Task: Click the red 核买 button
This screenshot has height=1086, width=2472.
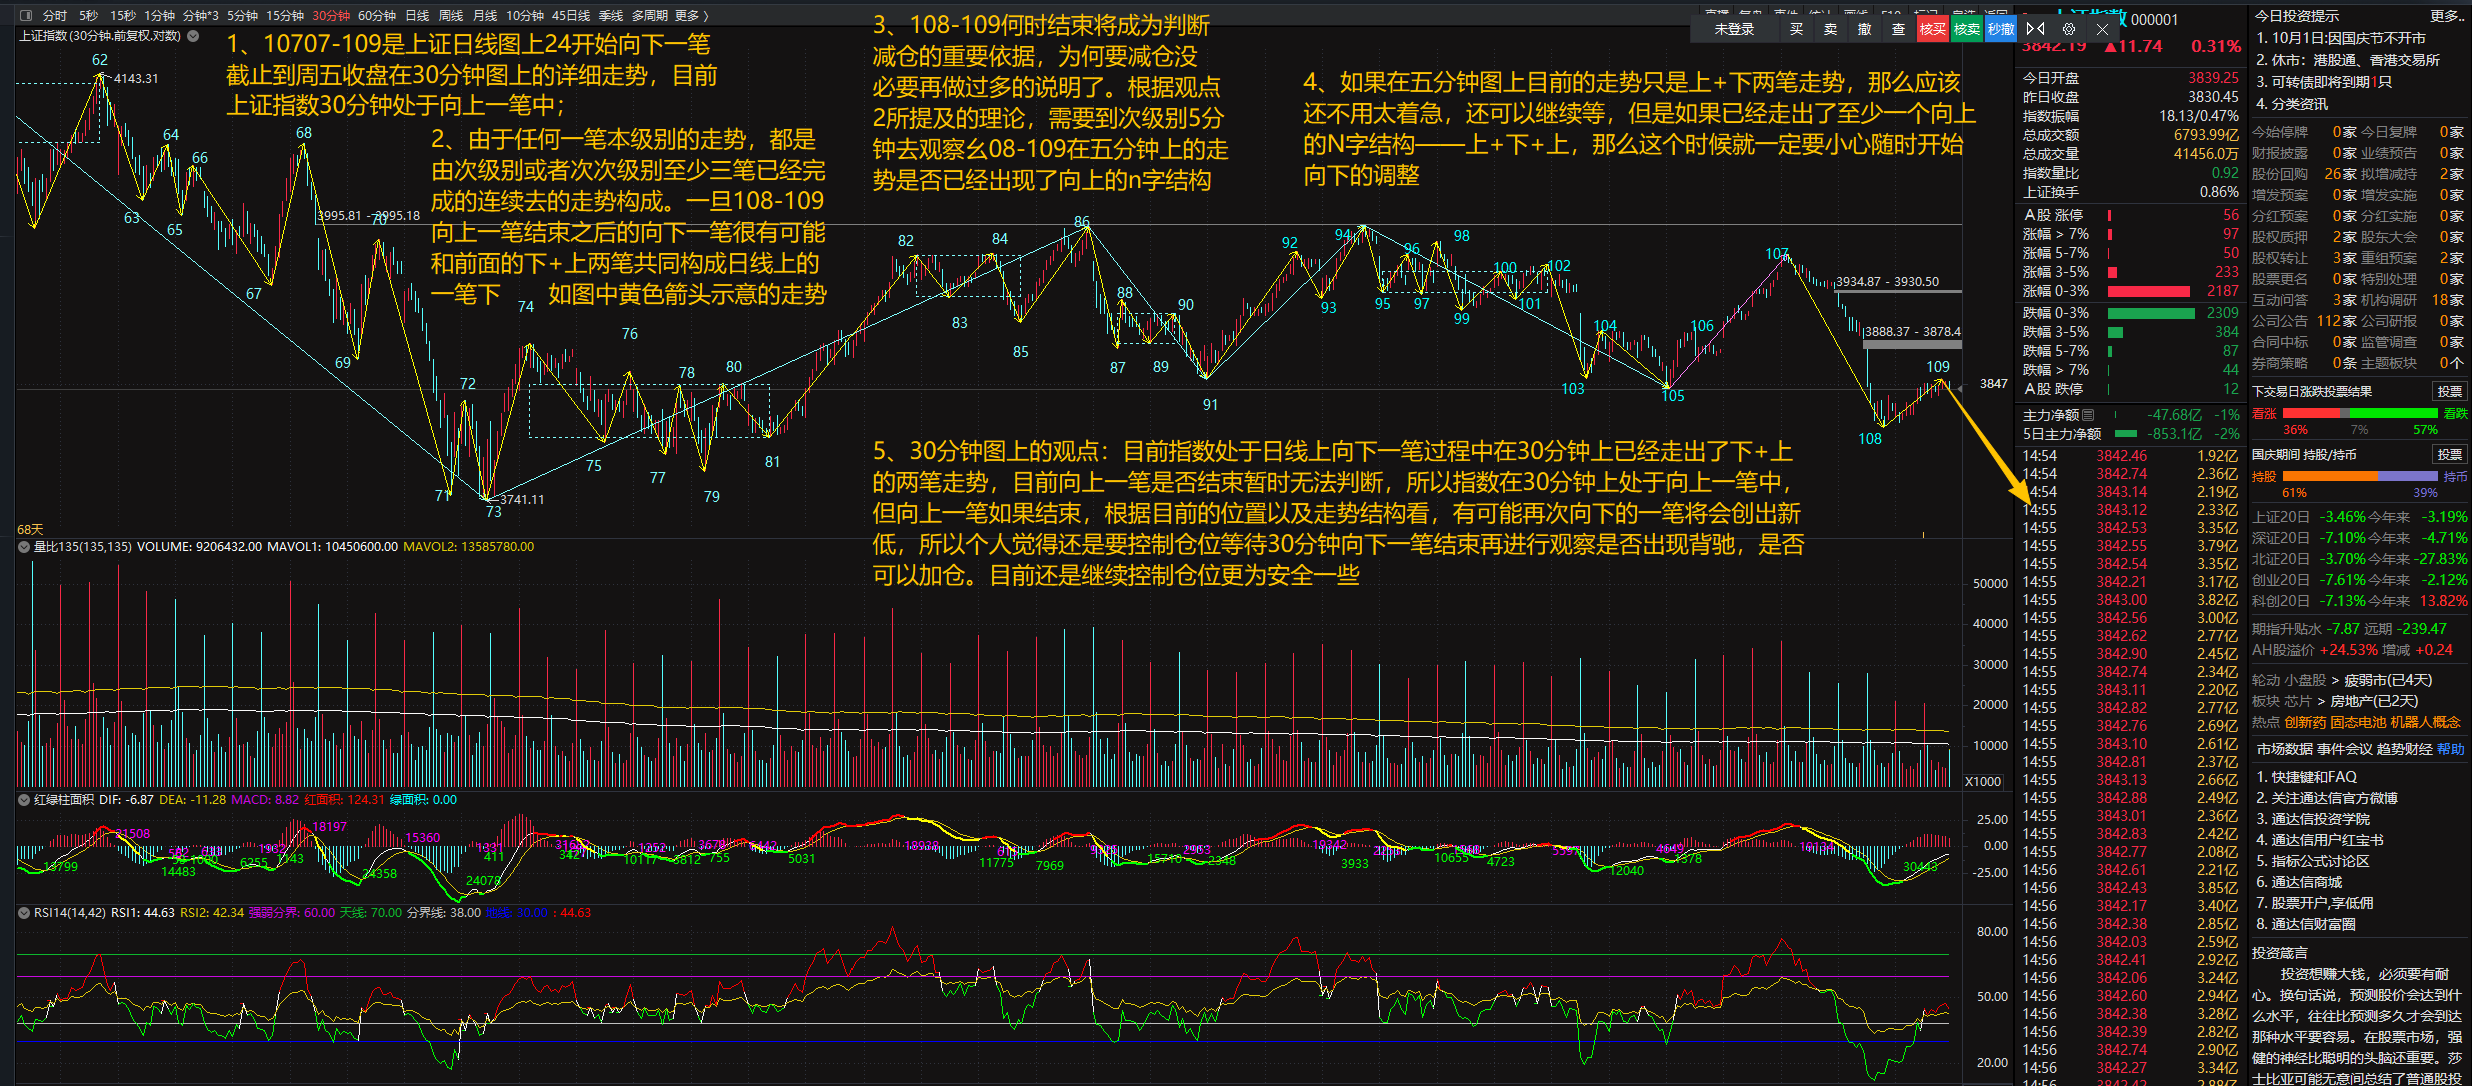Action: point(1932,29)
